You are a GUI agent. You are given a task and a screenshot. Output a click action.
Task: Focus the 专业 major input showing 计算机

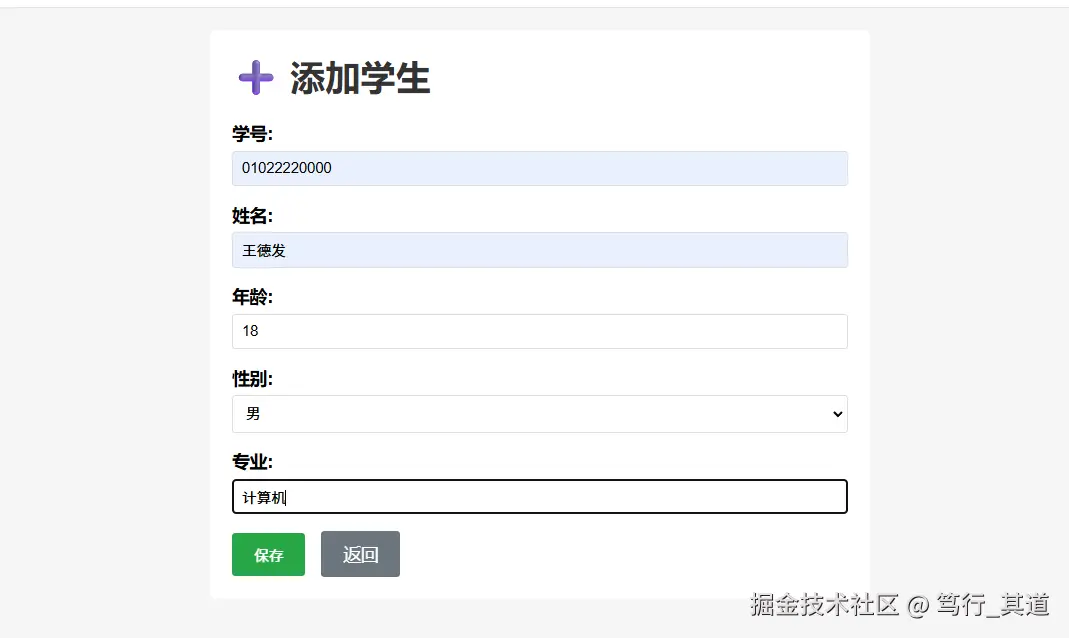[x=540, y=496]
